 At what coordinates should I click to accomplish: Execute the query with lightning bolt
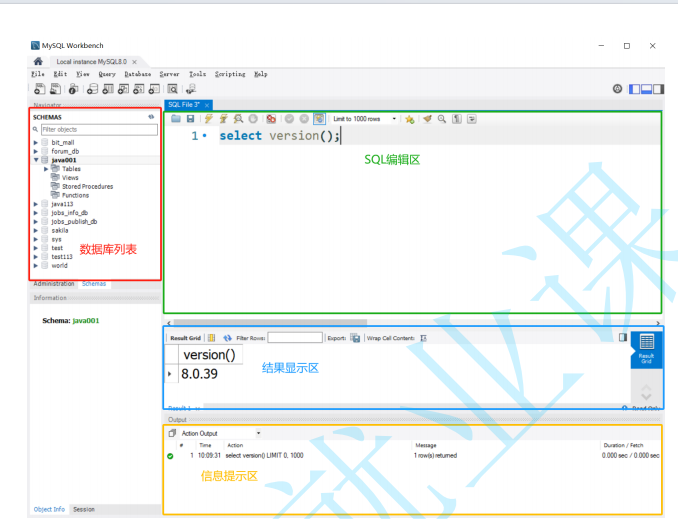(x=208, y=119)
